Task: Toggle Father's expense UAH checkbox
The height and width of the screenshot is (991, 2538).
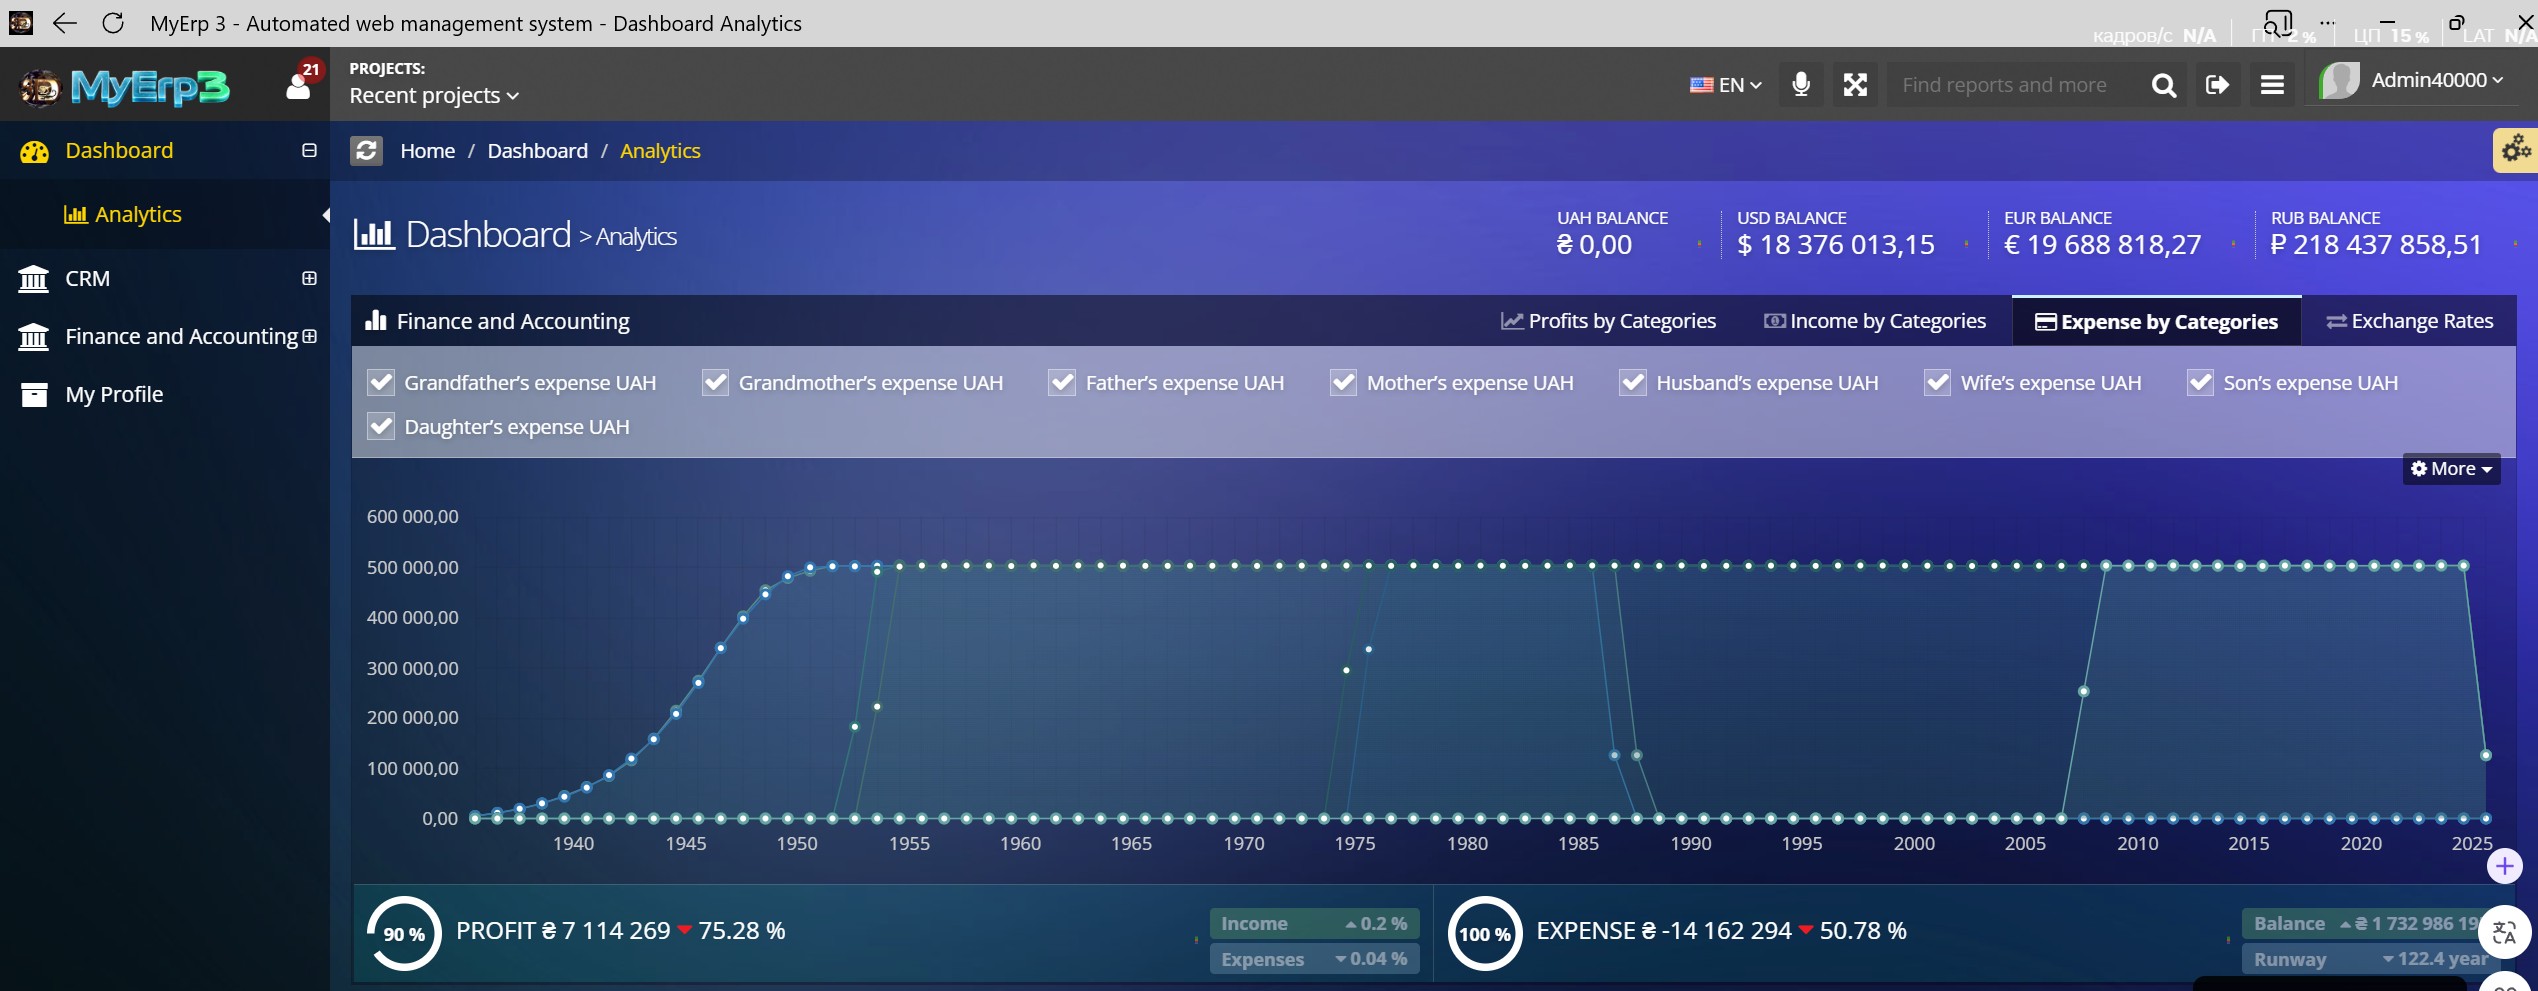Action: pos(1062,383)
